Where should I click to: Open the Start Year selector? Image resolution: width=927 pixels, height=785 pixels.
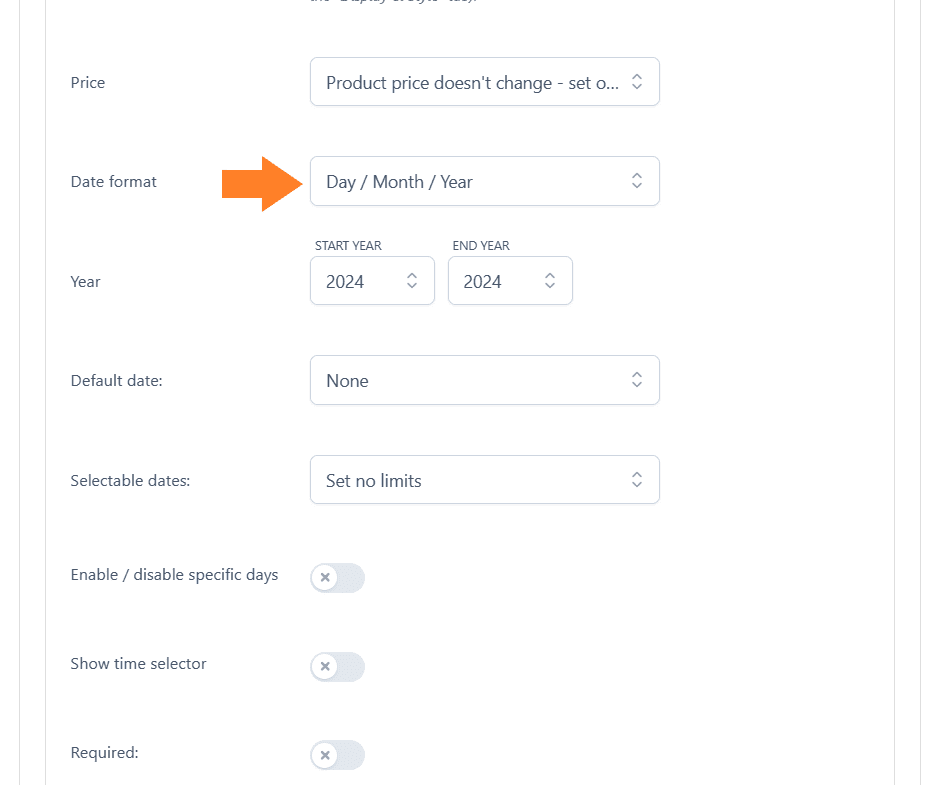(x=372, y=281)
